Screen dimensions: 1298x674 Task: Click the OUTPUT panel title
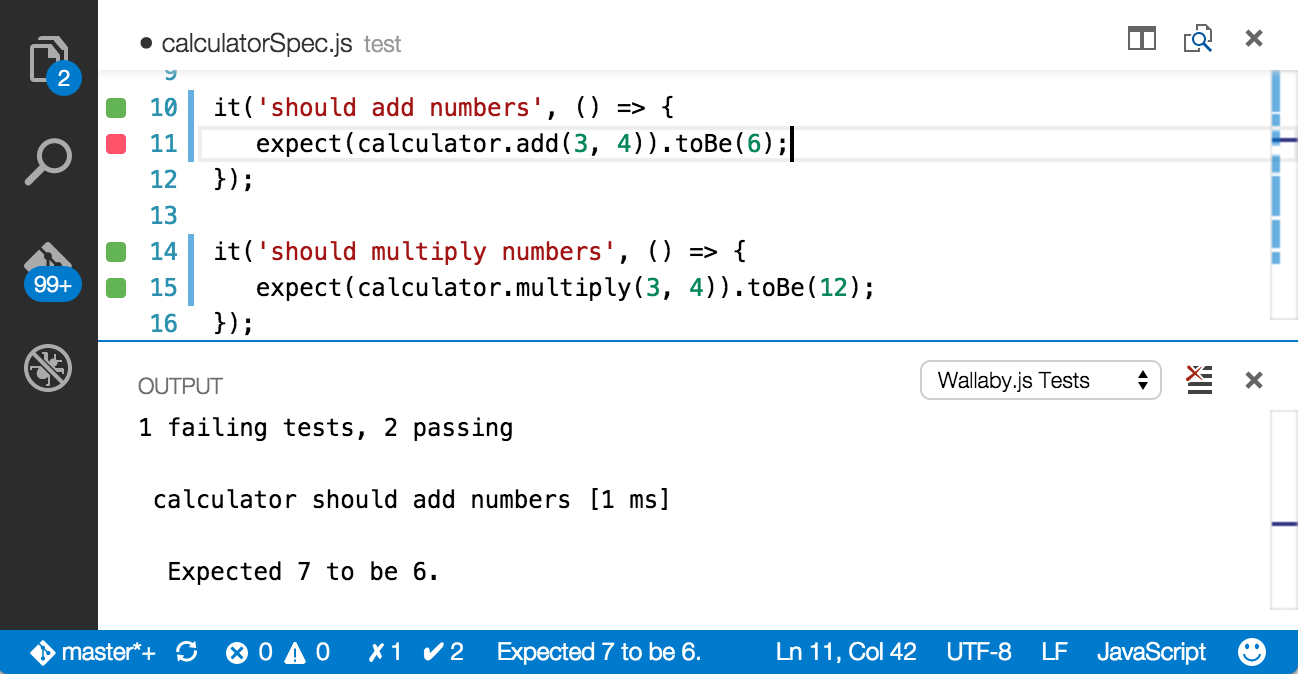[x=180, y=386]
